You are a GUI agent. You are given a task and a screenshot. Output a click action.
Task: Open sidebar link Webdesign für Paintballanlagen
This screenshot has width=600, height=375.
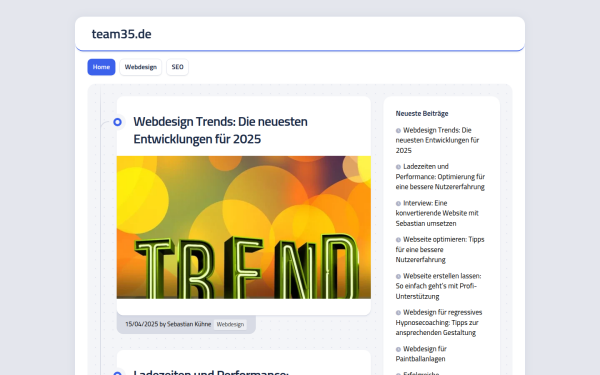coord(421,354)
